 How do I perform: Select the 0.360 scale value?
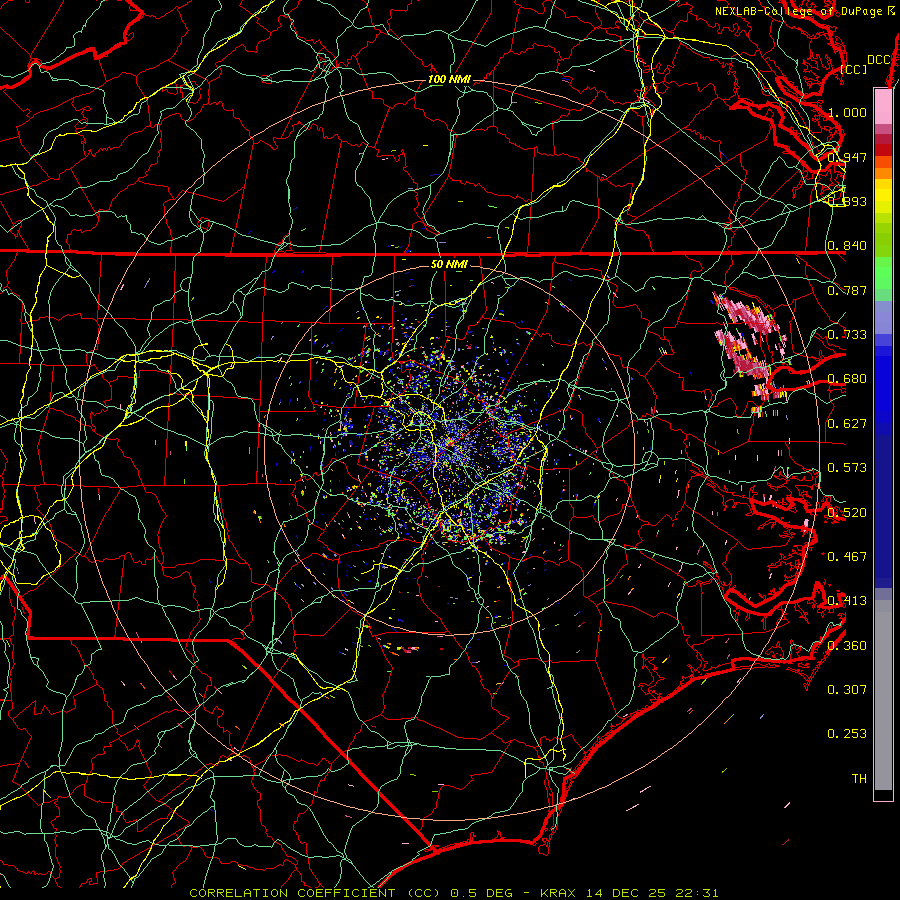(847, 645)
